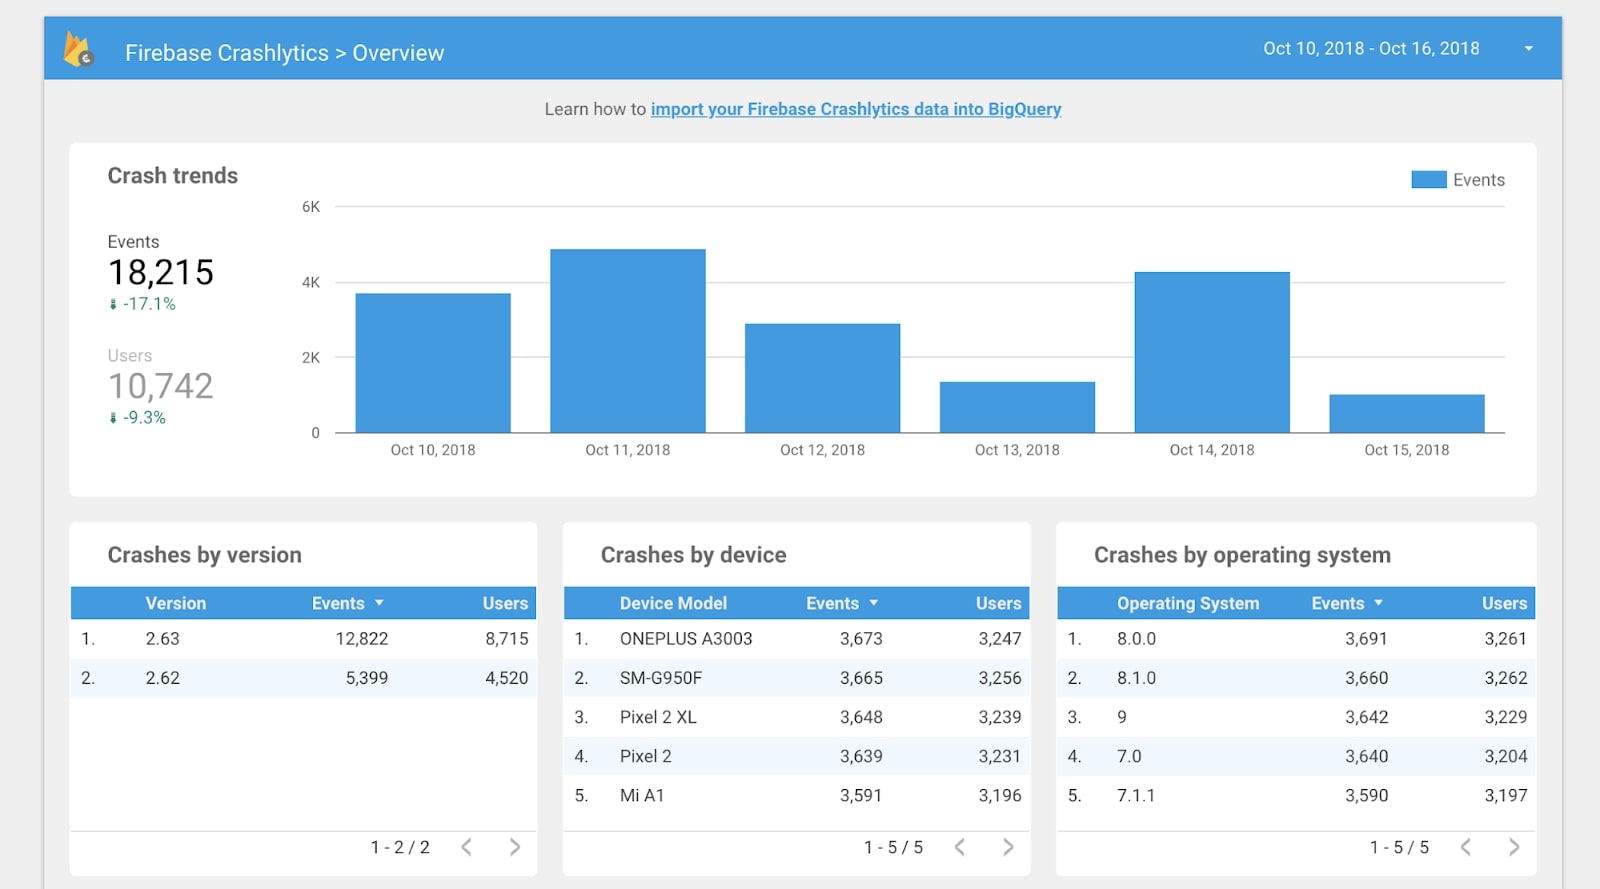The height and width of the screenshot is (889, 1600).
Task: Go to previous page in Crashes by device
Action: tap(960, 847)
